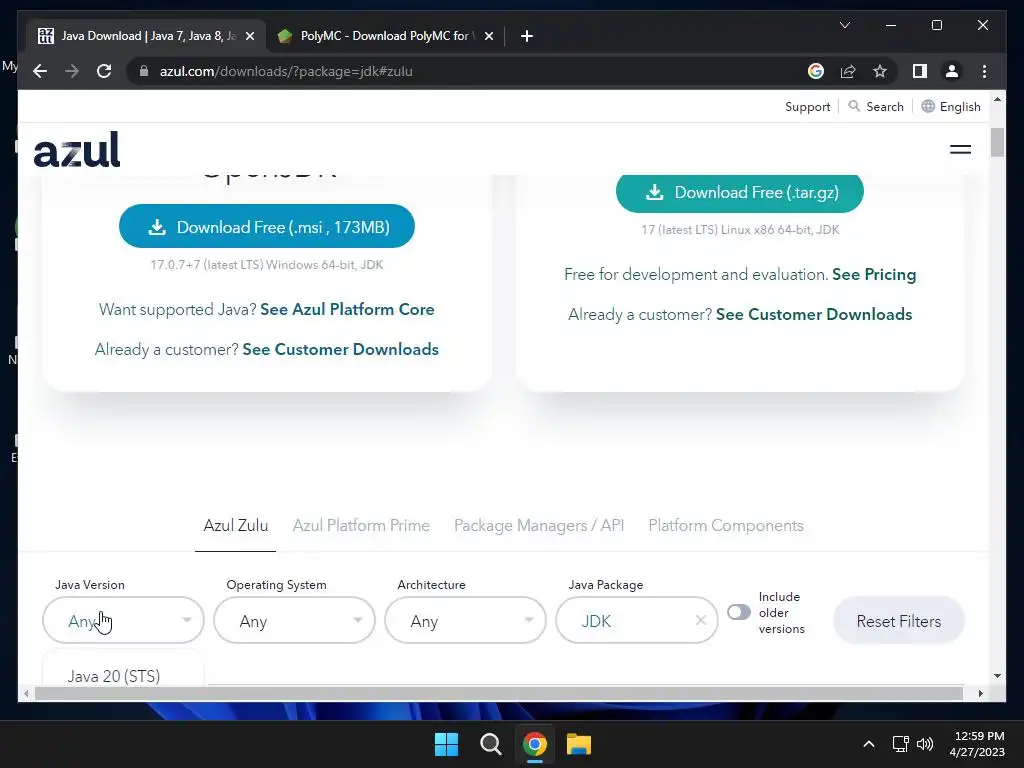The height and width of the screenshot is (768, 1024).
Task: Open a new browser tab
Action: click(x=527, y=36)
